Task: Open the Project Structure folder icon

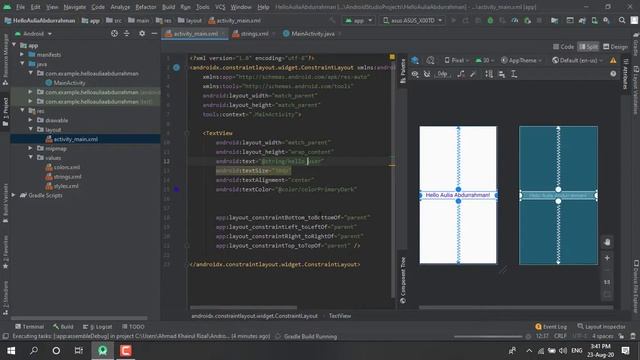Action: [x=554, y=20]
